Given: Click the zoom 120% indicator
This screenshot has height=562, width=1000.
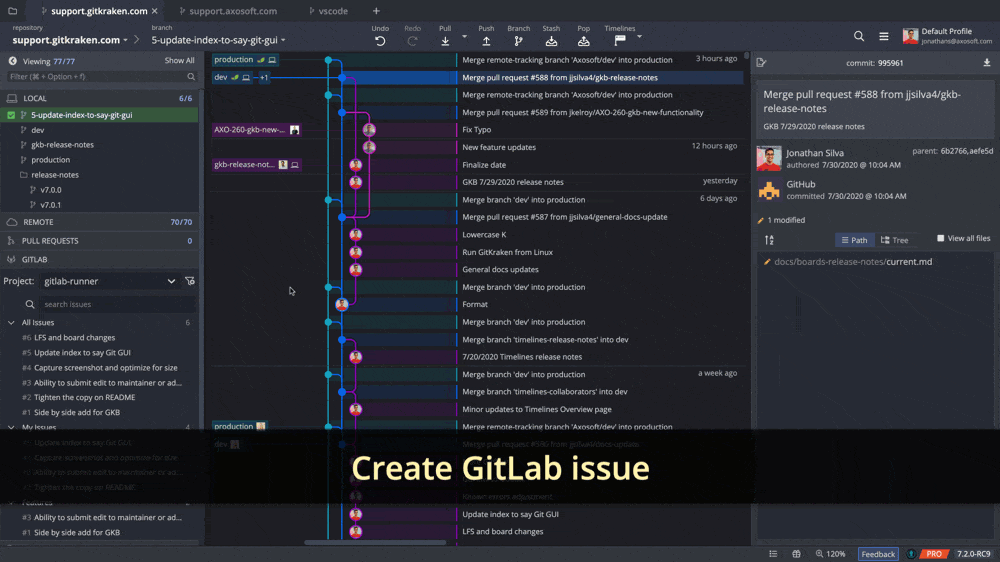Looking at the screenshot, I should 830,554.
